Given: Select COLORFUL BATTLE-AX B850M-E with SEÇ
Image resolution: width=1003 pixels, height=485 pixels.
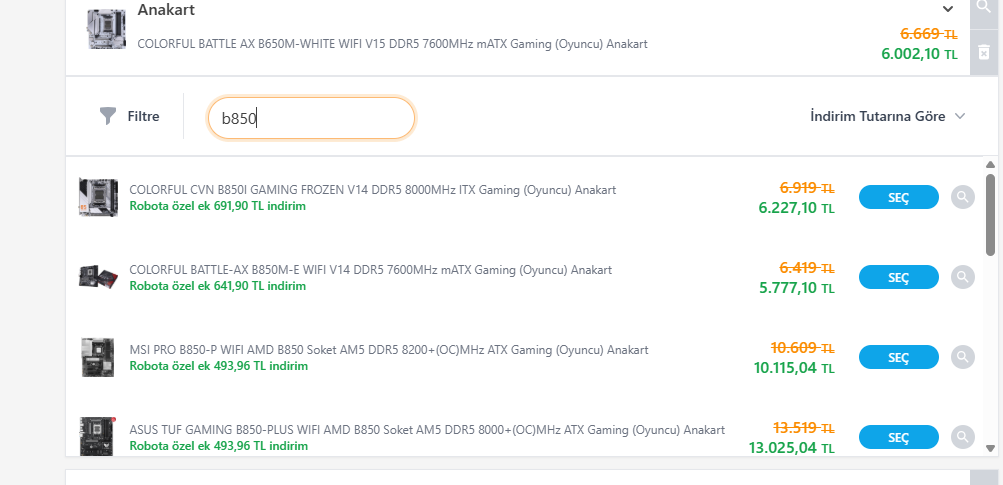Looking at the screenshot, I should click(899, 277).
